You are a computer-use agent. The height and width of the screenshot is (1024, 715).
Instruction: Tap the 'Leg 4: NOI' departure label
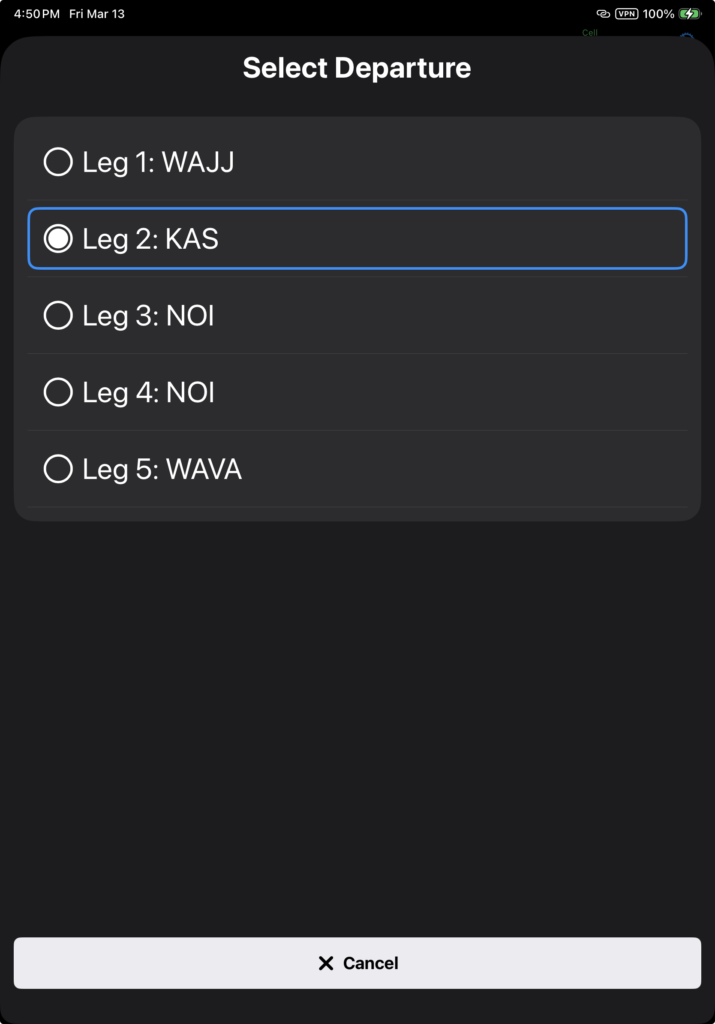[x=148, y=393]
